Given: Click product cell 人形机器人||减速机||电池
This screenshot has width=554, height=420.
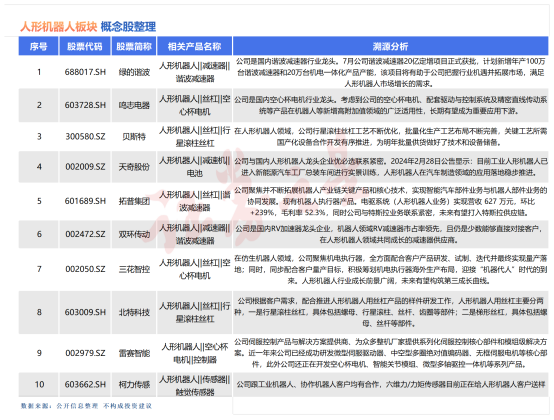Looking at the screenshot, I should [195, 167].
